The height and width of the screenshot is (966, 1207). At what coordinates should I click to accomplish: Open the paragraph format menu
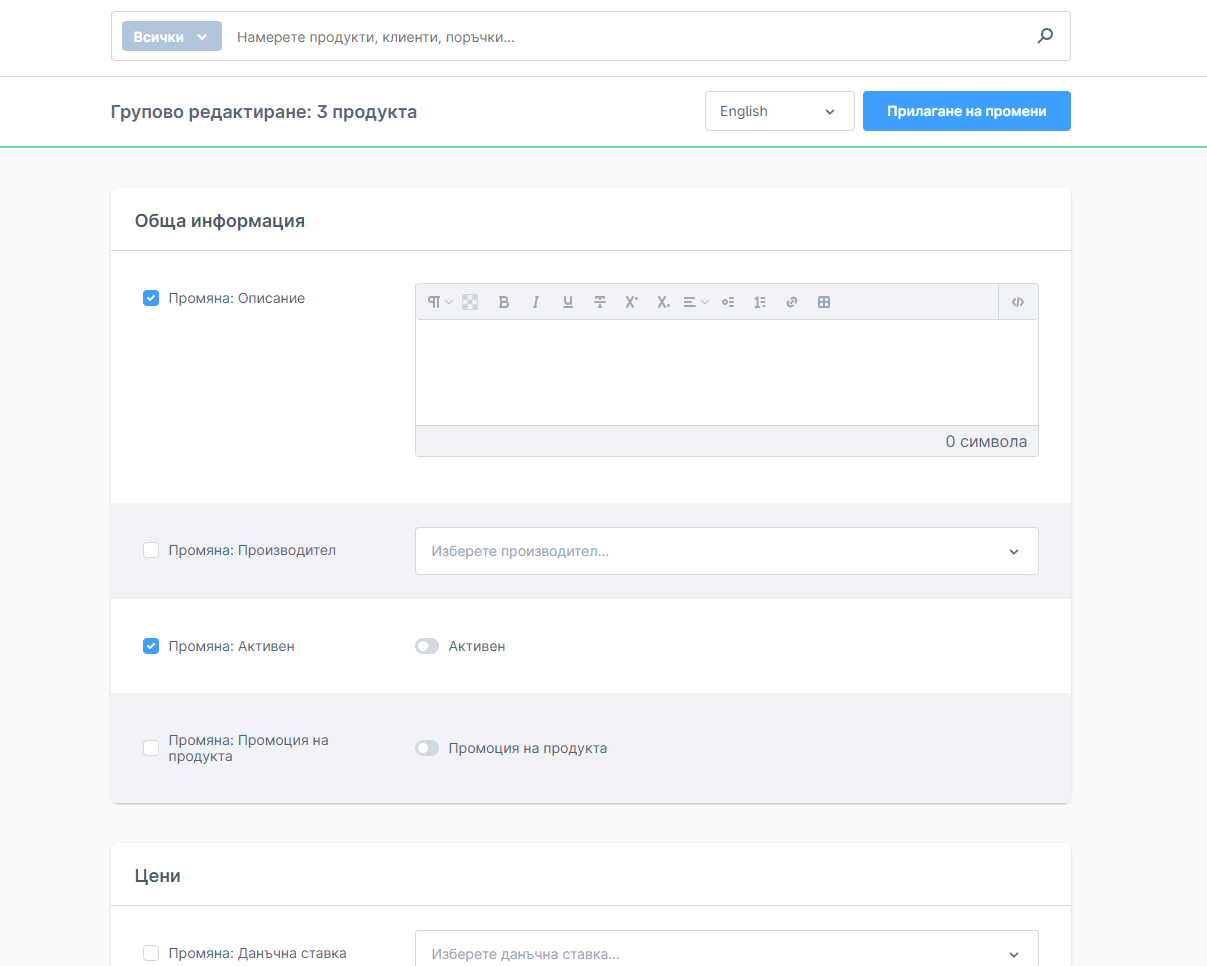tap(439, 302)
